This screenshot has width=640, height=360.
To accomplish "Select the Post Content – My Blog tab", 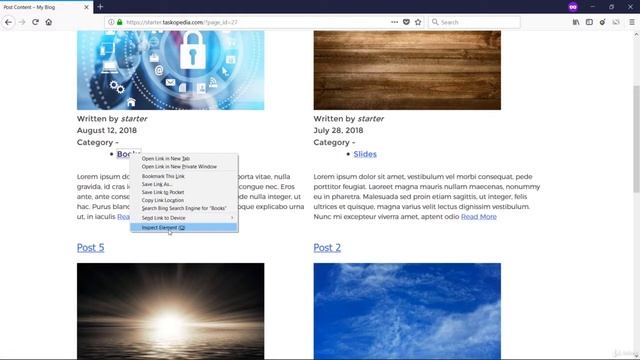I will (x=47, y=7).
